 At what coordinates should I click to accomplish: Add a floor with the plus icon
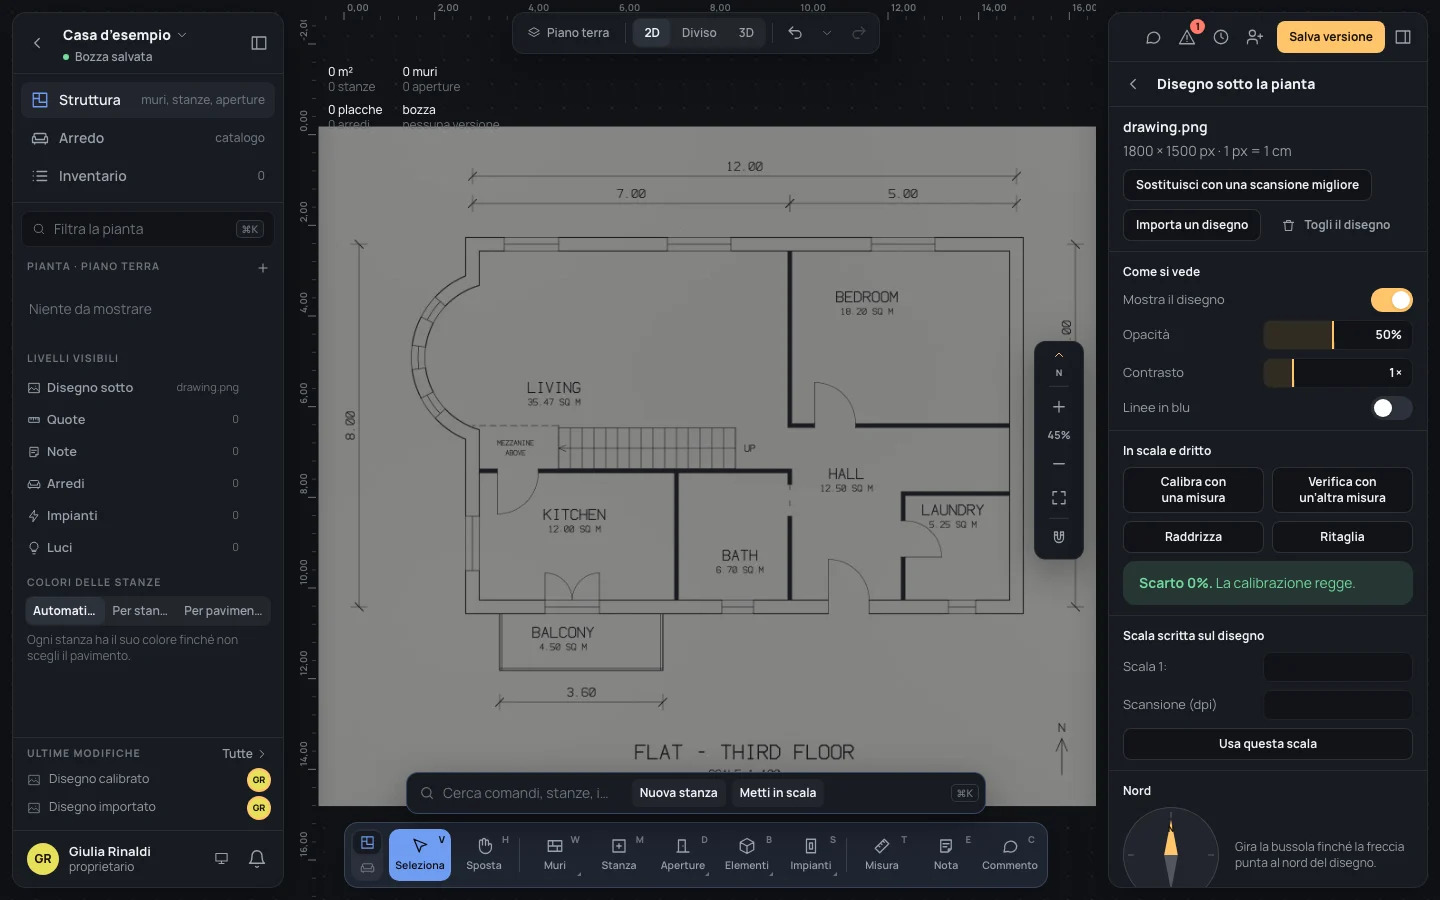pos(263,268)
